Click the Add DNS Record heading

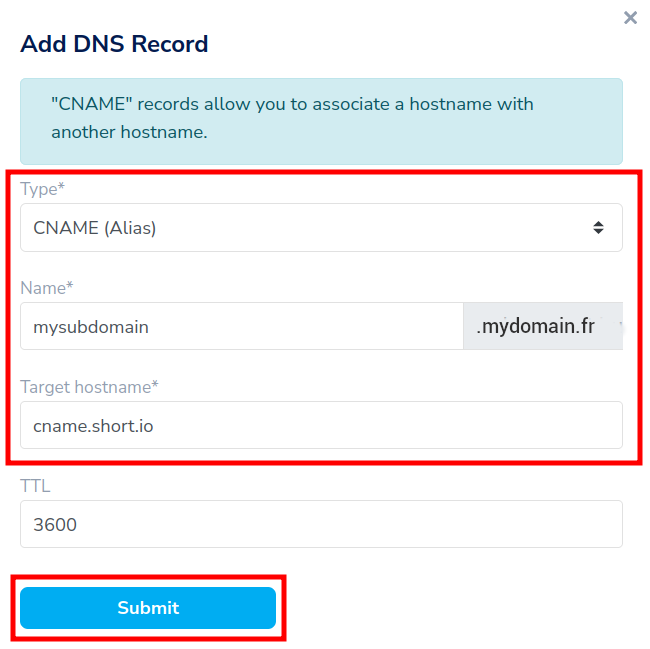coord(114,44)
